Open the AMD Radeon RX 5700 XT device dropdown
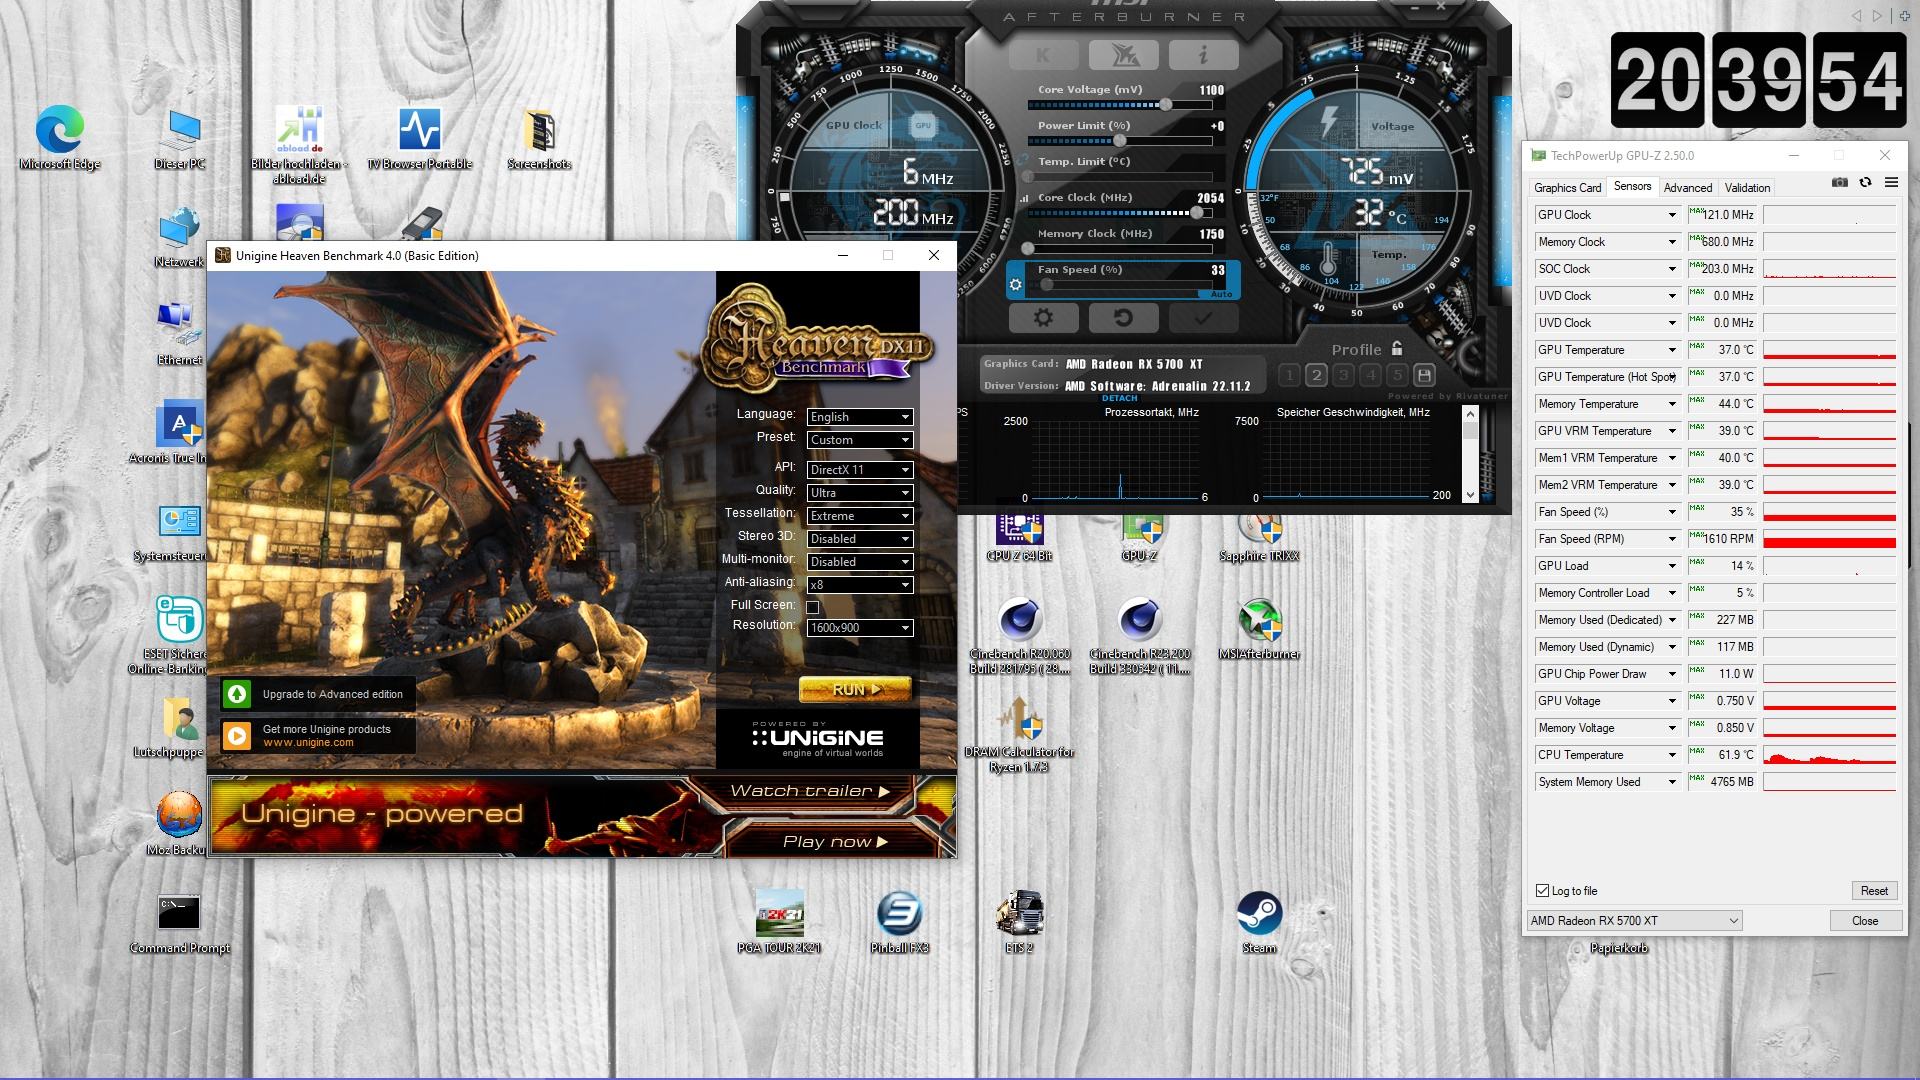The height and width of the screenshot is (1080, 1920). coord(1634,921)
